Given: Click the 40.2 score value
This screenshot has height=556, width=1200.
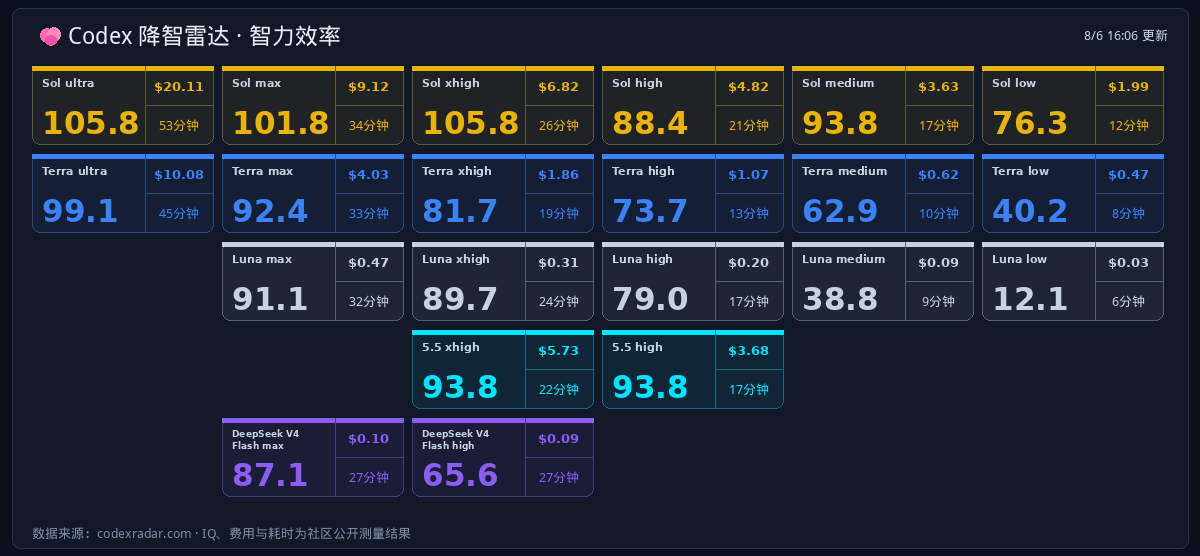Looking at the screenshot, I should pos(1030,211).
